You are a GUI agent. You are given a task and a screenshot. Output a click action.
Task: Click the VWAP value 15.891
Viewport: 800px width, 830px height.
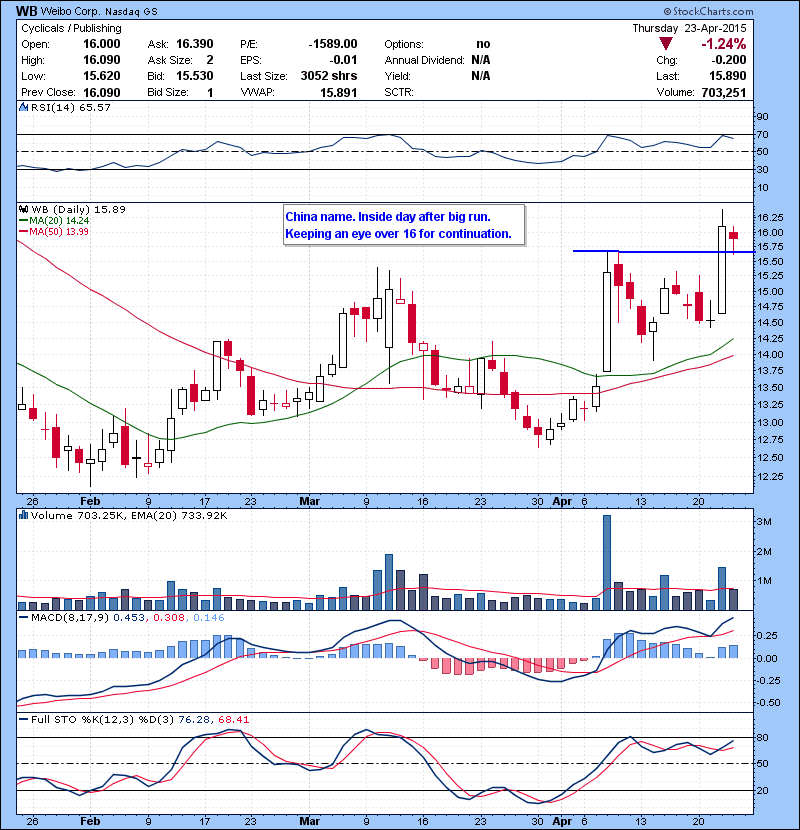point(338,92)
